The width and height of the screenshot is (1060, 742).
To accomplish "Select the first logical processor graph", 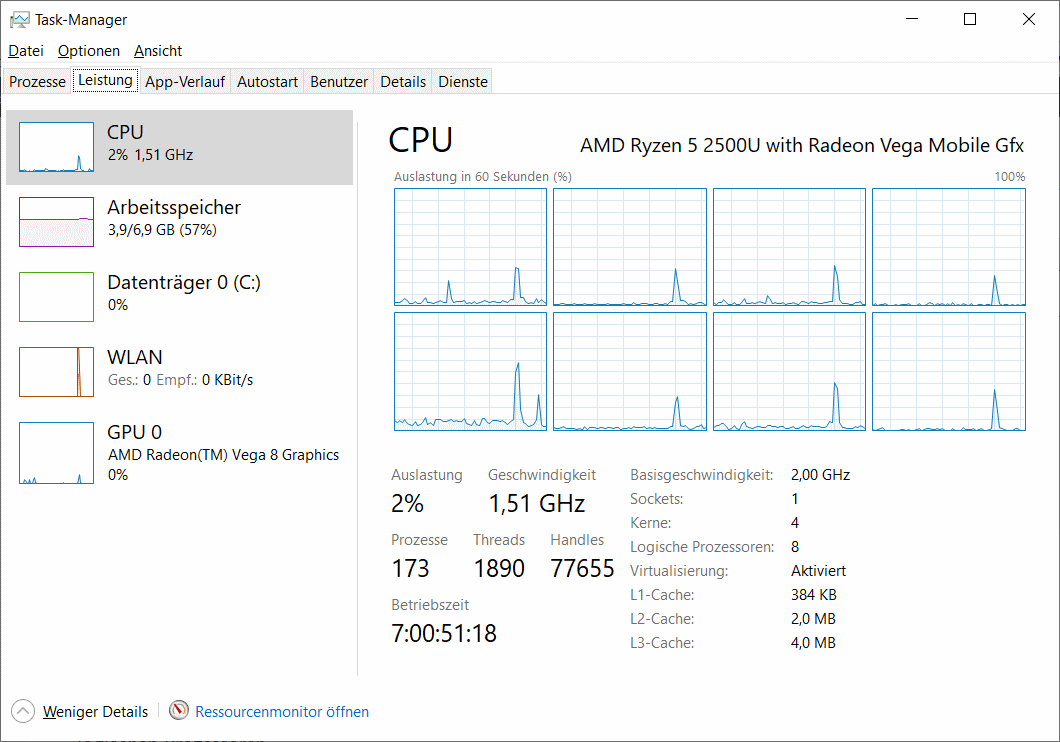I will tap(470, 246).
